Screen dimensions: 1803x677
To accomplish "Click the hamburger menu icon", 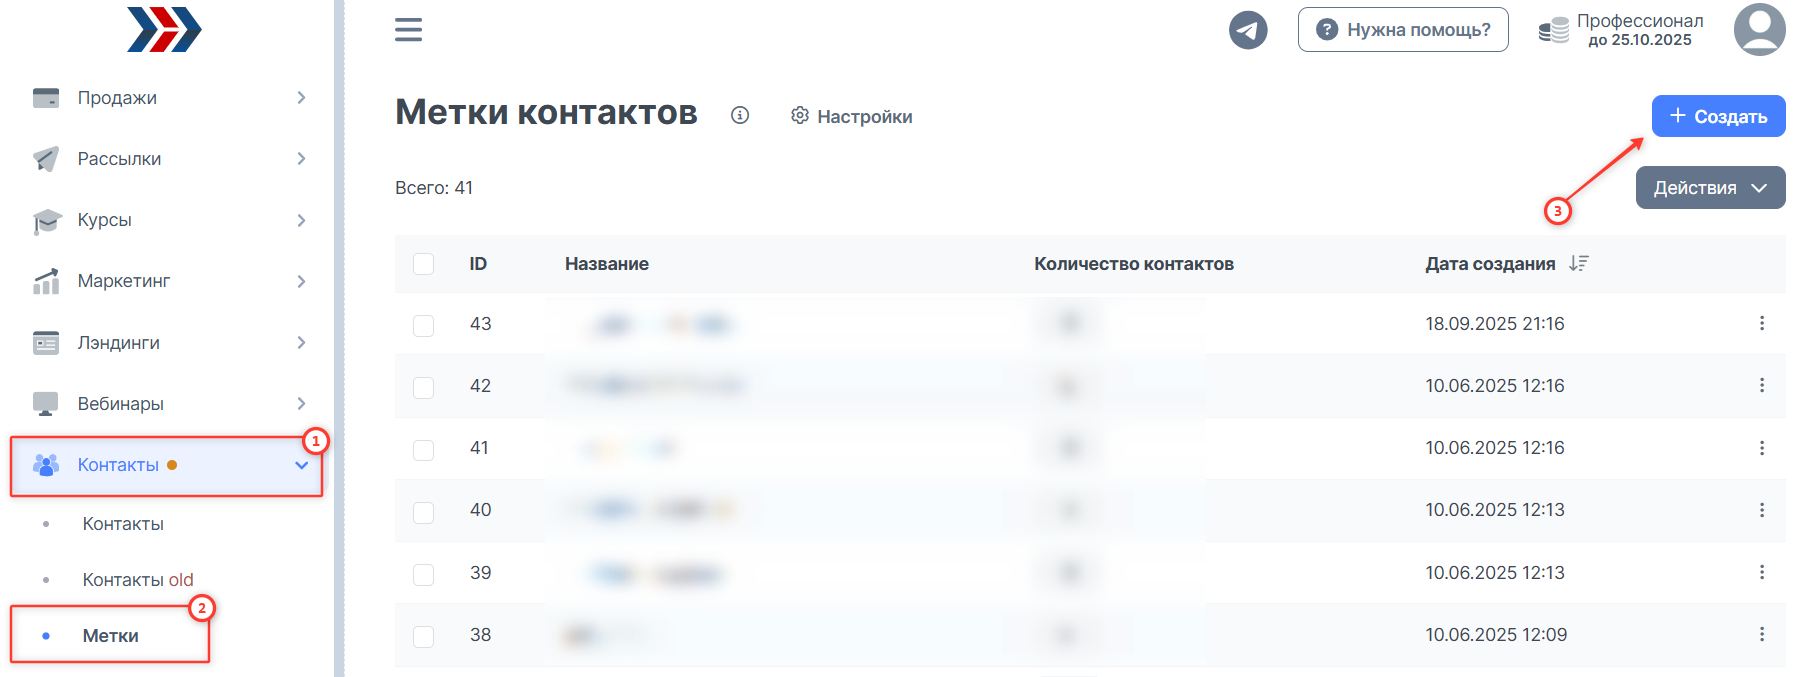I will tap(408, 30).
